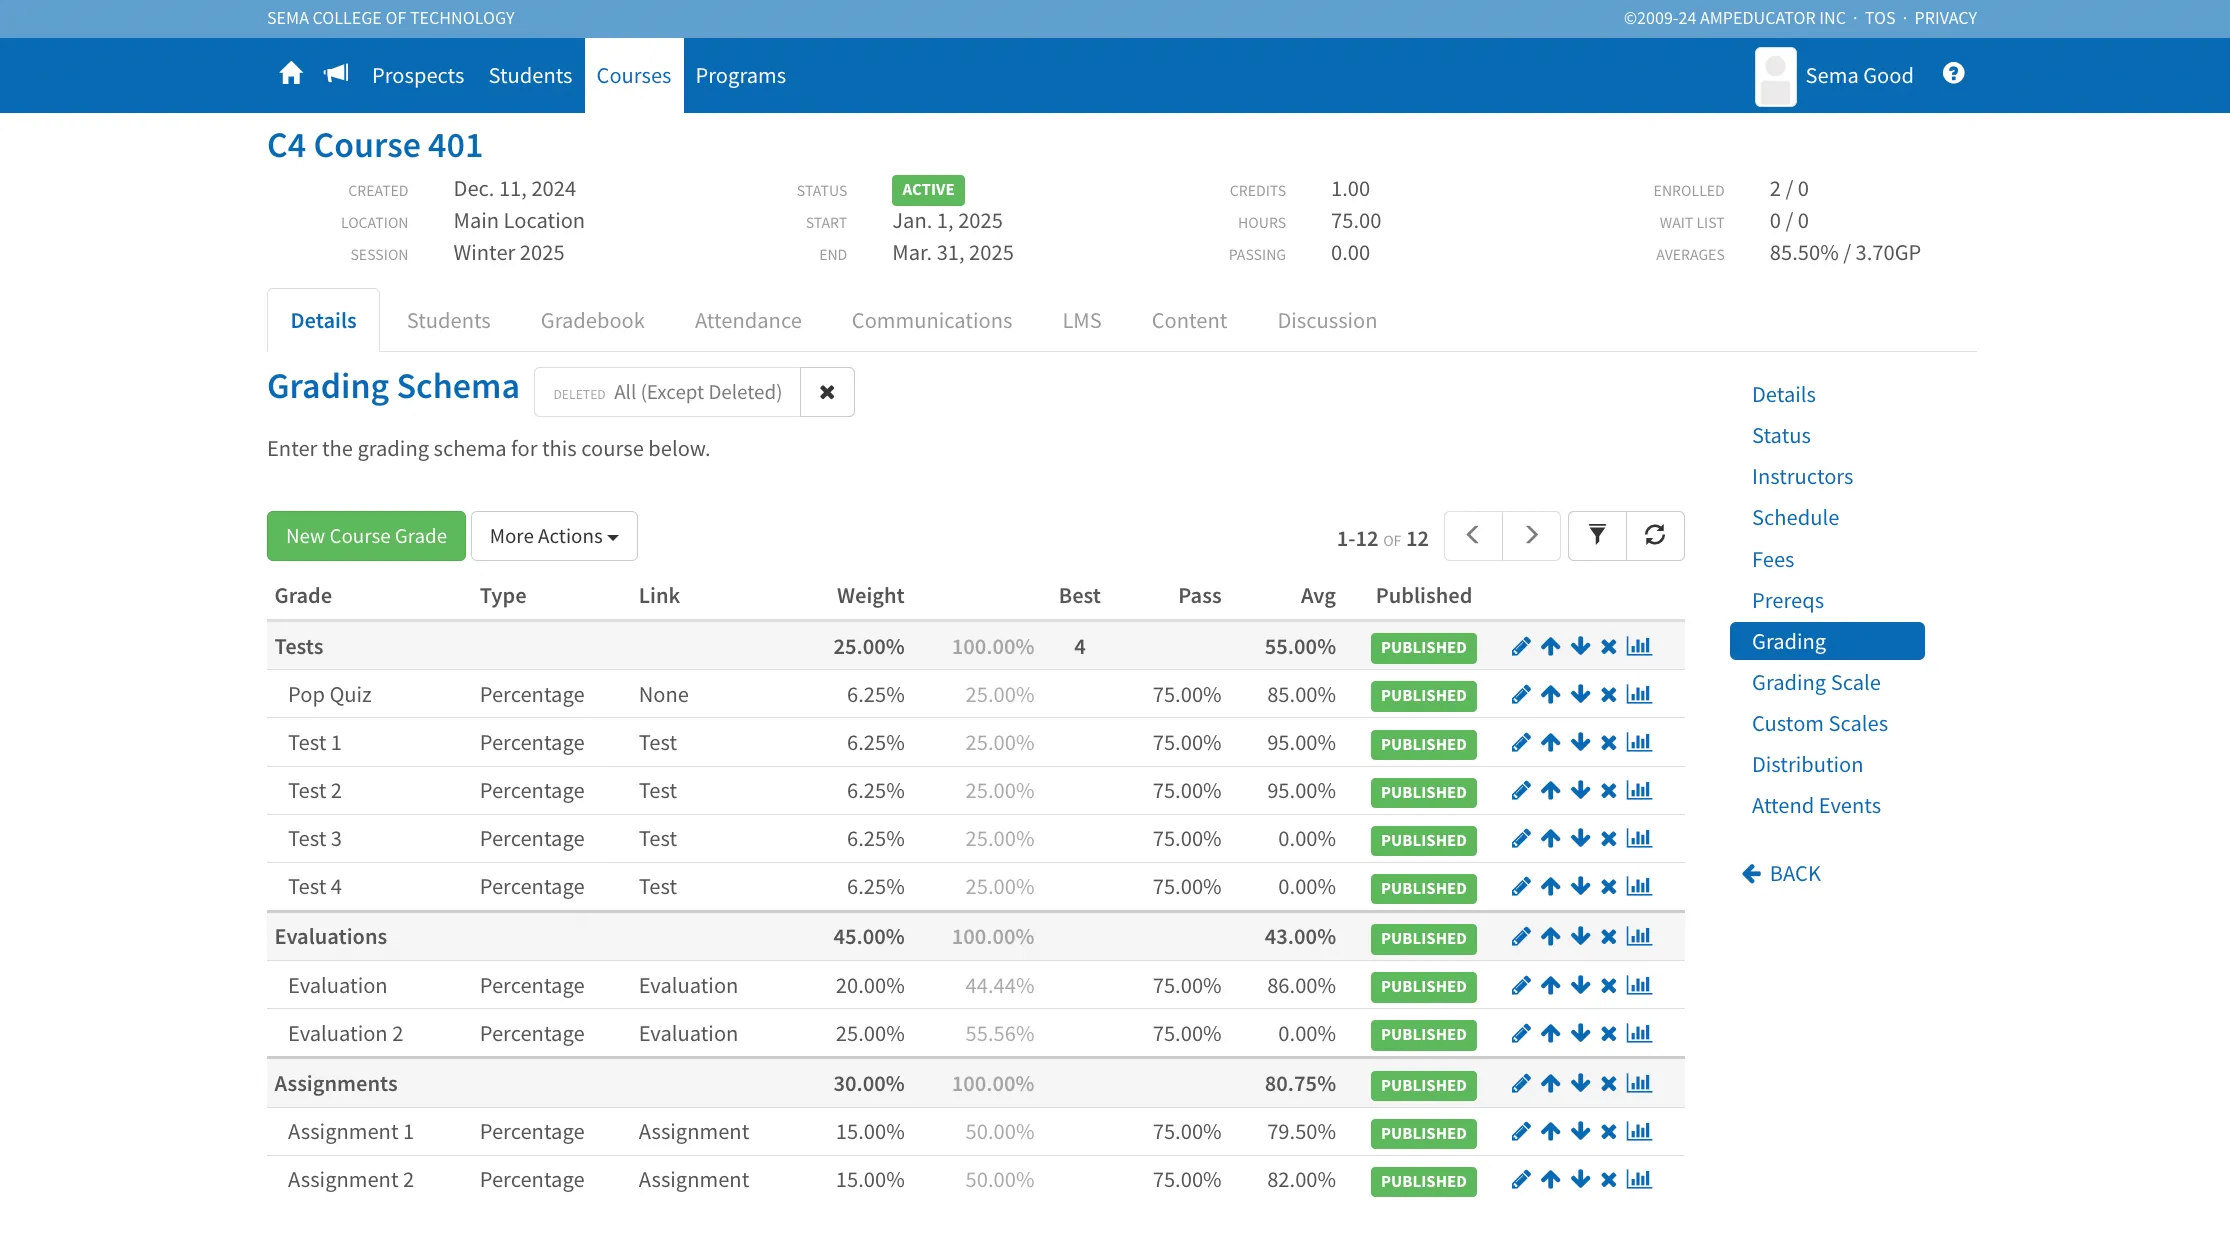This screenshot has height=1240, width=2230.
Task: Click the Sema Good user avatar
Action: pyautogui.click(x=1776, y=76)
